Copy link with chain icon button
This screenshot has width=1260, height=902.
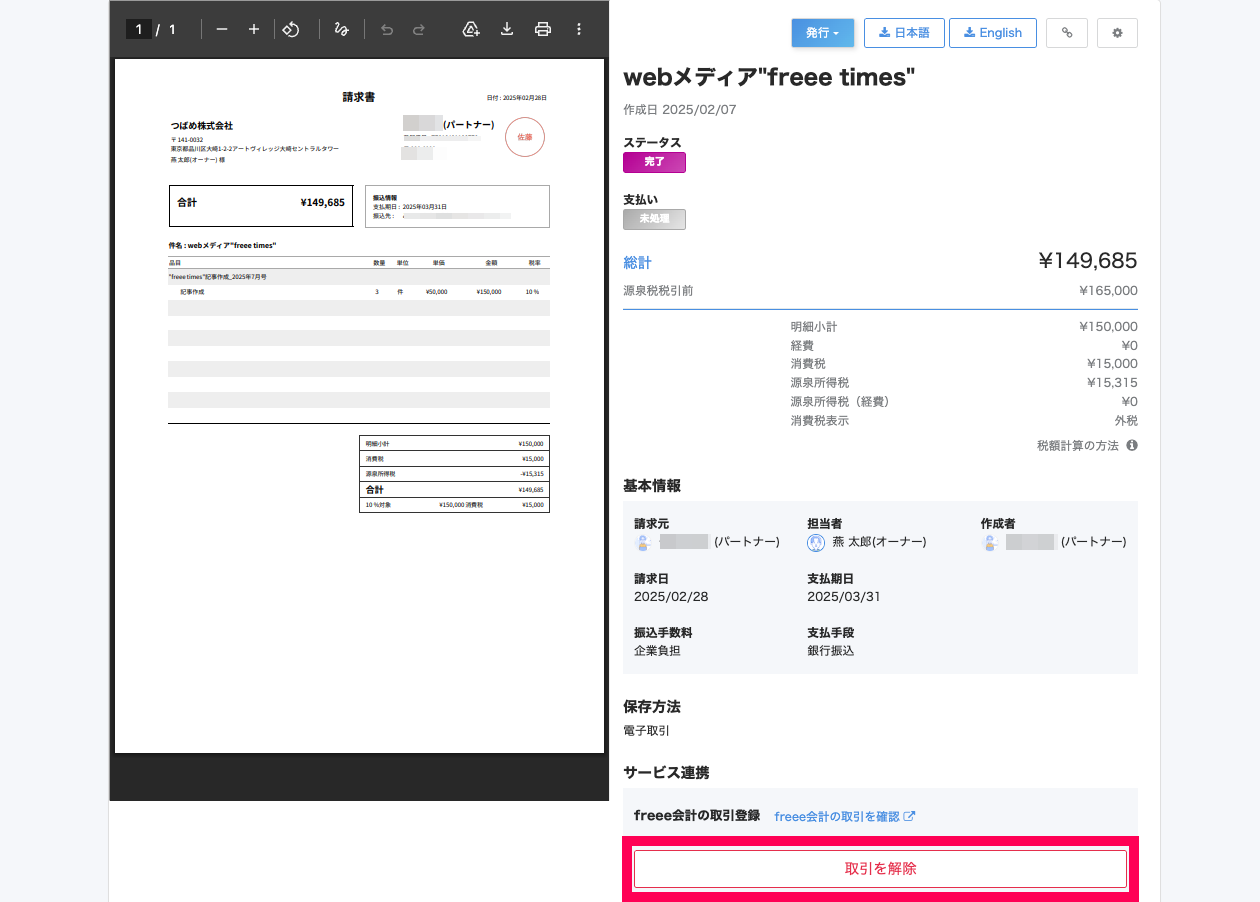pyautogui.click(x=1067, y=33)
